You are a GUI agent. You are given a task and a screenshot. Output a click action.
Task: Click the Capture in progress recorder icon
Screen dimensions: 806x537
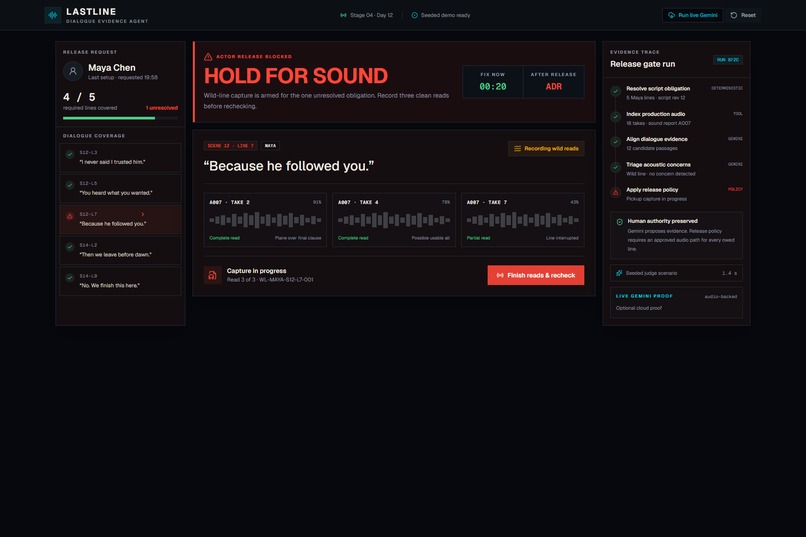tap(212, 275)
